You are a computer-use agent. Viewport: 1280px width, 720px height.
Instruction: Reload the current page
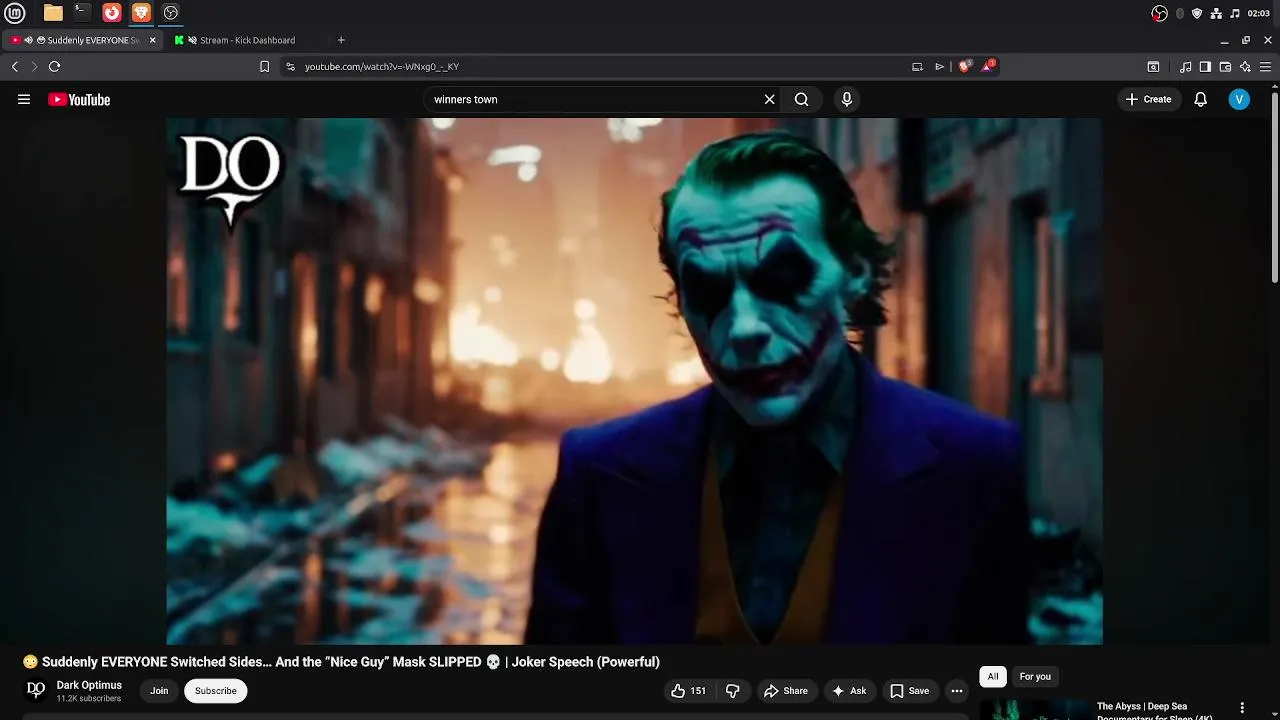click(54, 67)
